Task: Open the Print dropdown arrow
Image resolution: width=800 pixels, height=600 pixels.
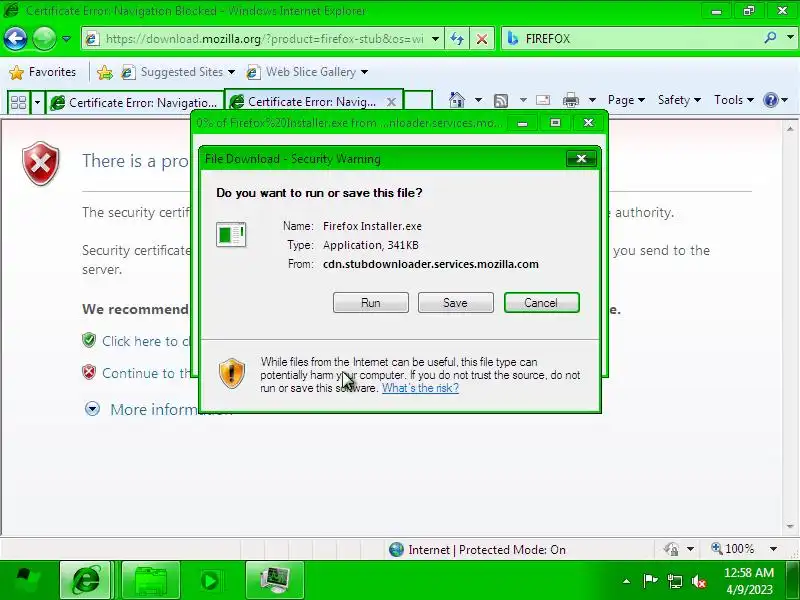Action: tap(592, 100)
